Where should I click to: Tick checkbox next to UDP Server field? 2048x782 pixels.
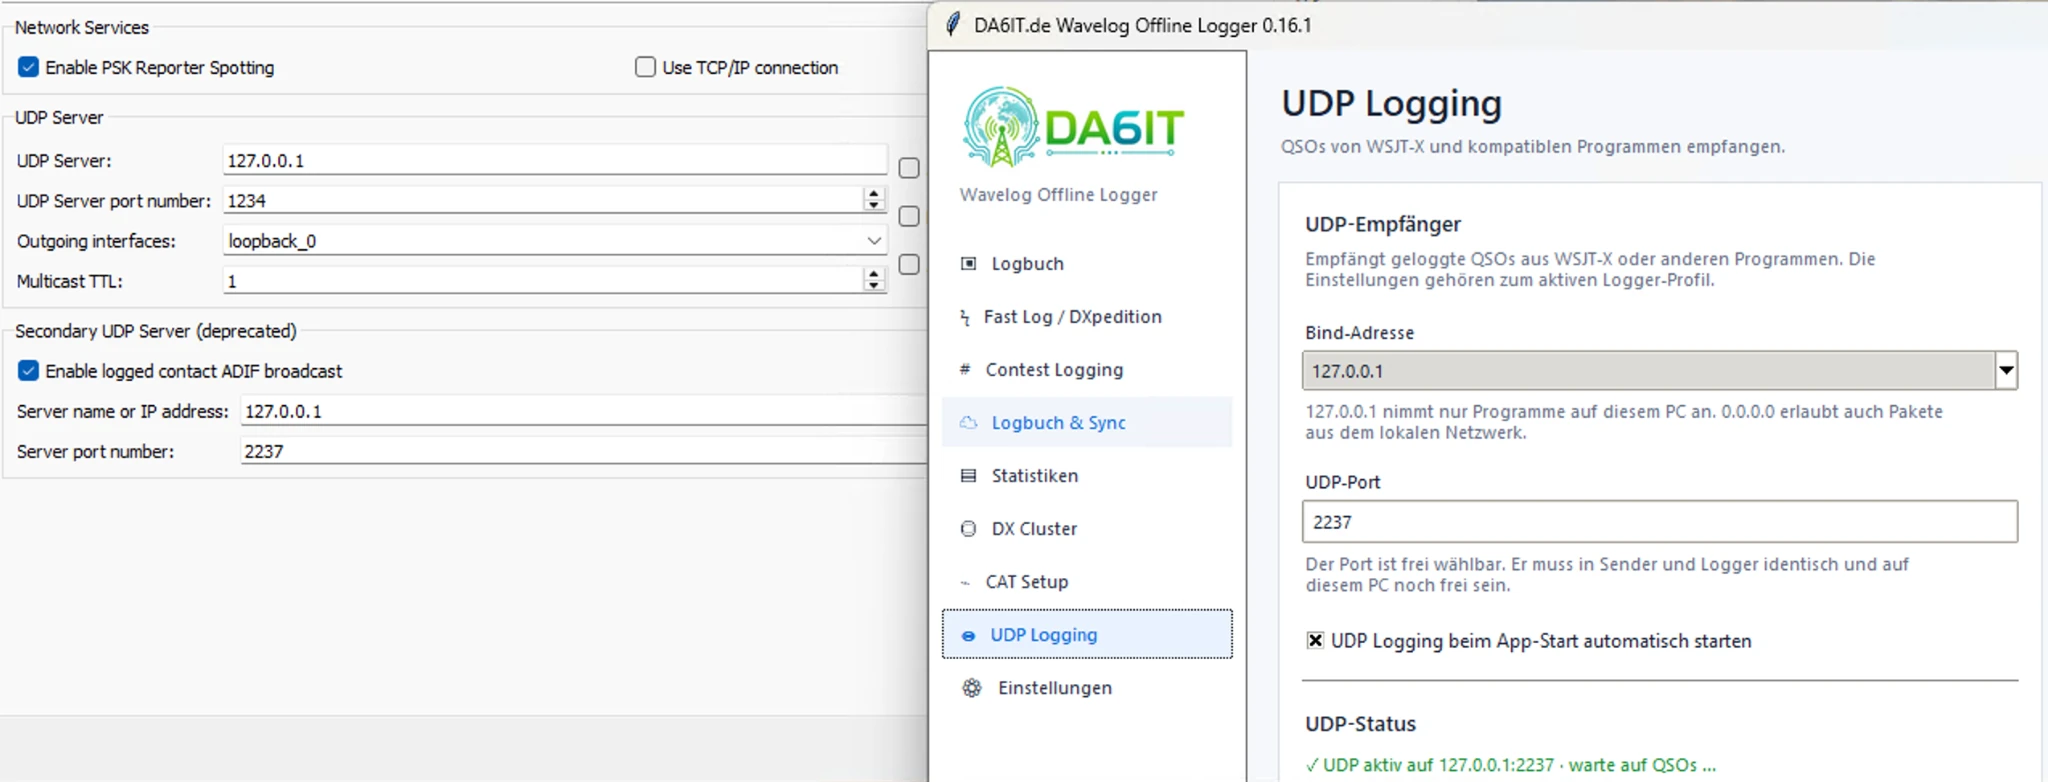pyautogui.click(x=908, y=168)
